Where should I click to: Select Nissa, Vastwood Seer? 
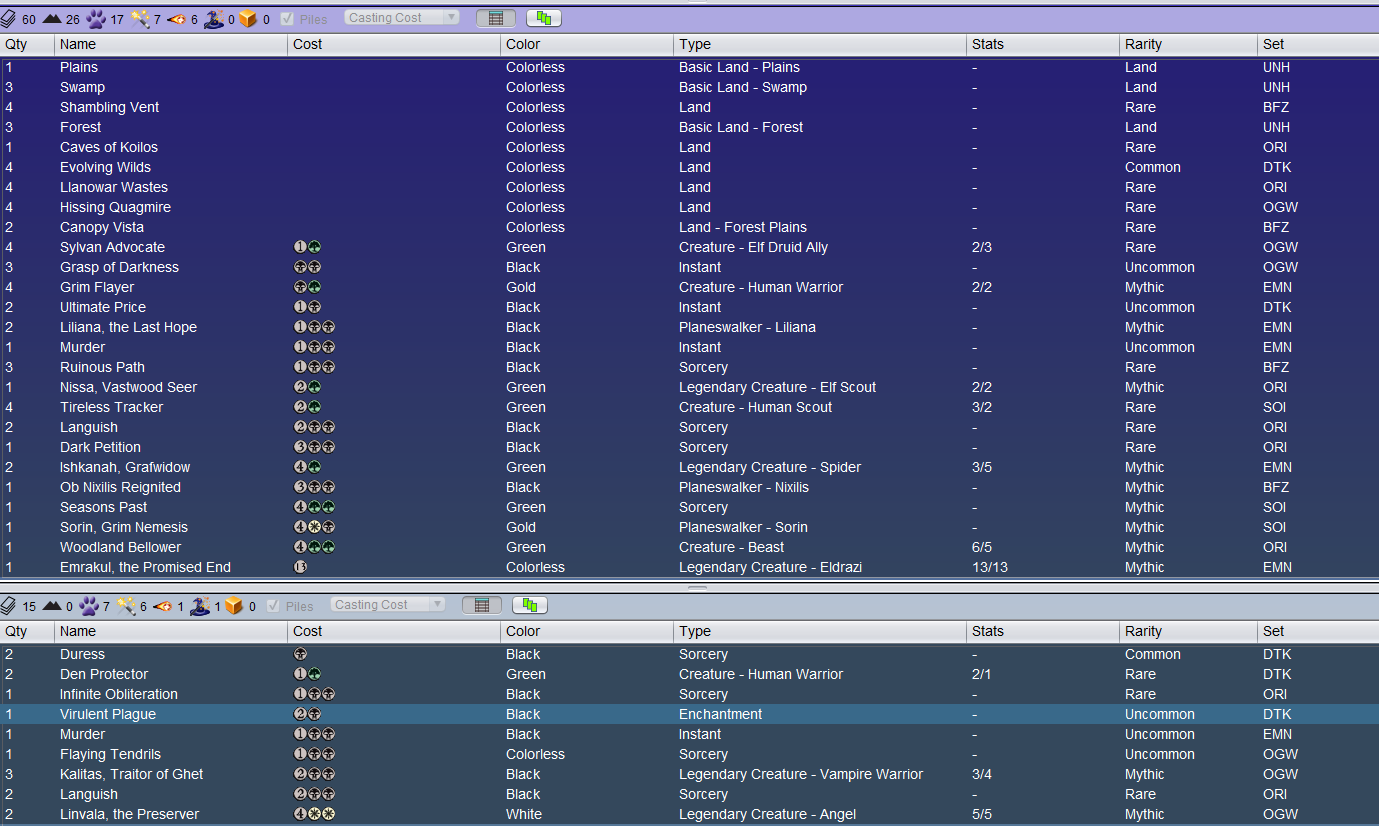coord(689,387)
